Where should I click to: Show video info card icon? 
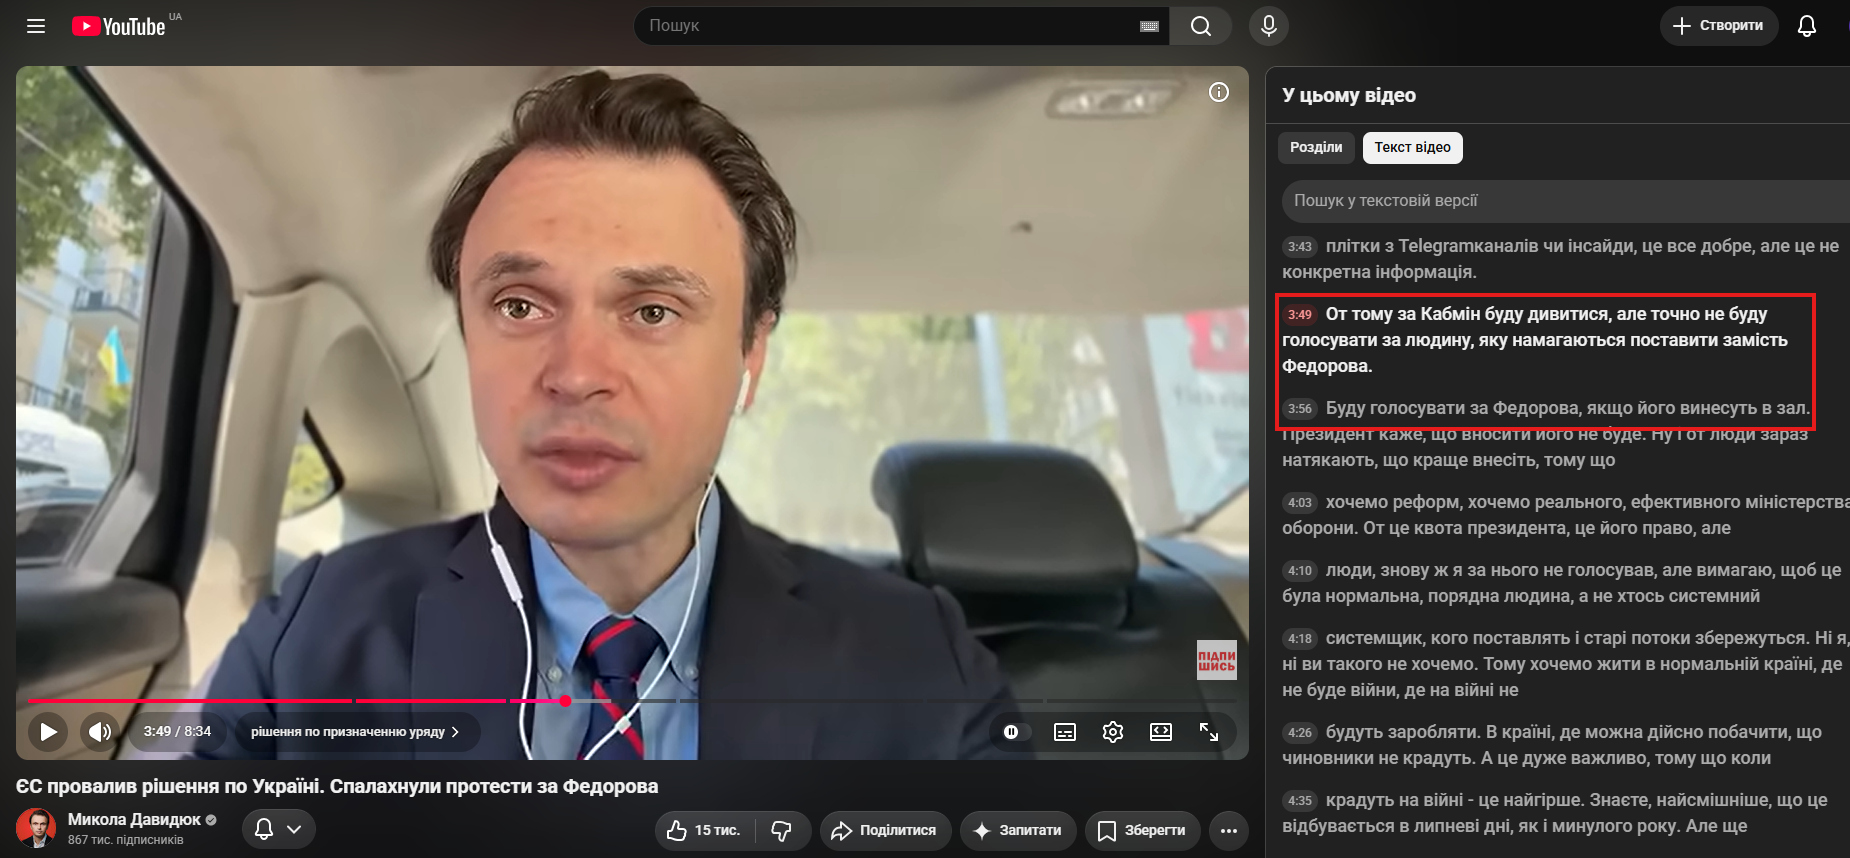[x=1218, y=92]
